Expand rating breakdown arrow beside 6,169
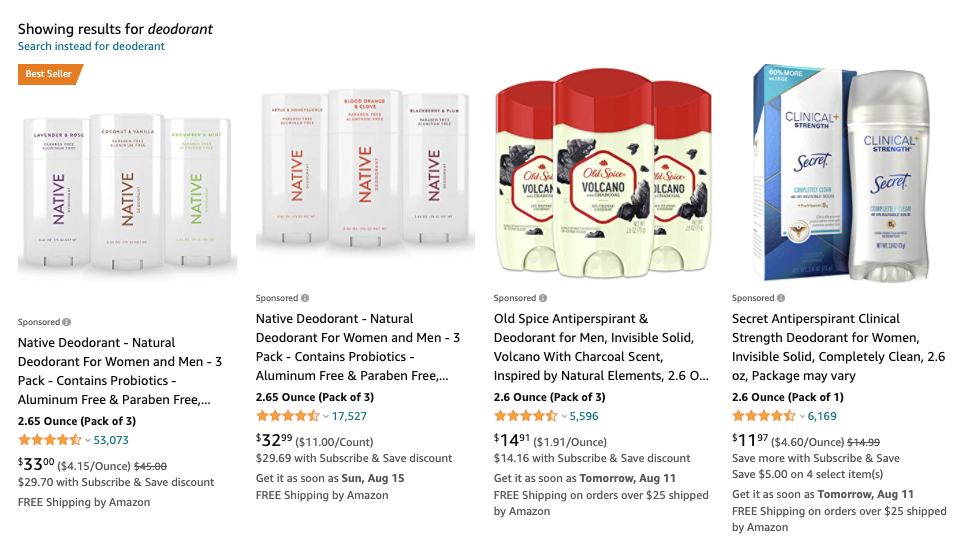The image size is (973, 537). click(802, 417)
